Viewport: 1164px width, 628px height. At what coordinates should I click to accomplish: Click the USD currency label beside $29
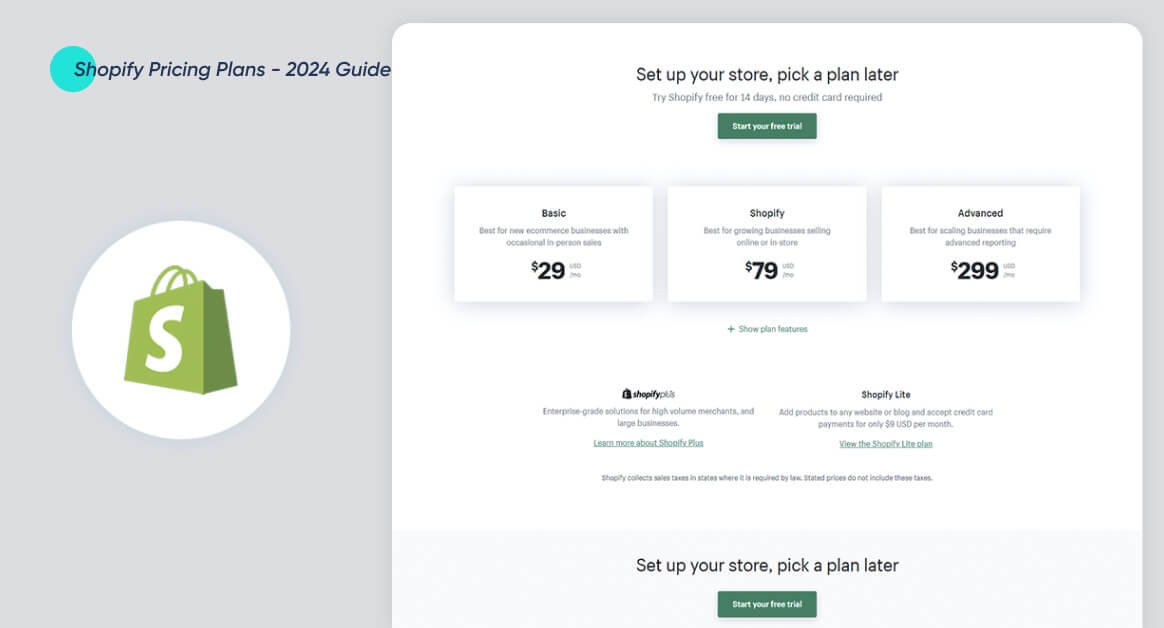pyautogui.click(x=573, y=265)
